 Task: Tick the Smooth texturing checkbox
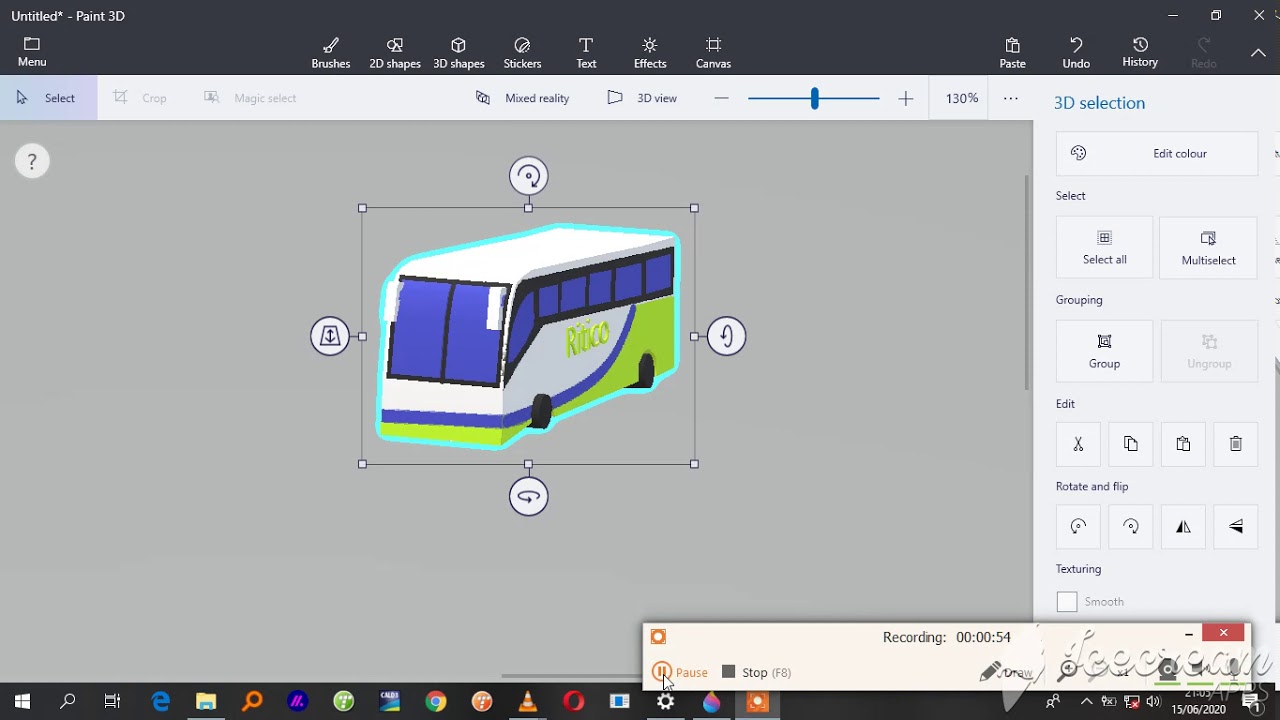tap(1067, 601)
